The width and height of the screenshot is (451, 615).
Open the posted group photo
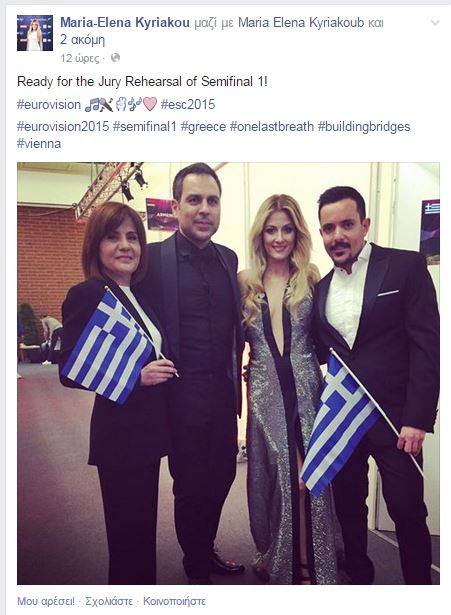click(x=228, y=373)
